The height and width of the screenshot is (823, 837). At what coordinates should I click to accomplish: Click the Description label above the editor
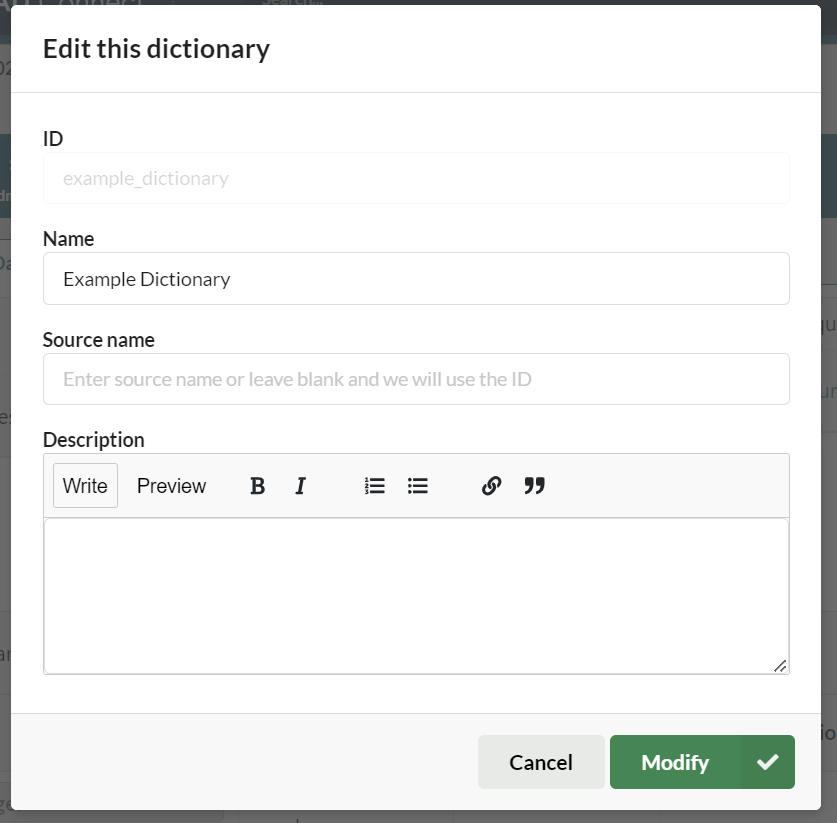pyautogui.click(x=93, y=440)
